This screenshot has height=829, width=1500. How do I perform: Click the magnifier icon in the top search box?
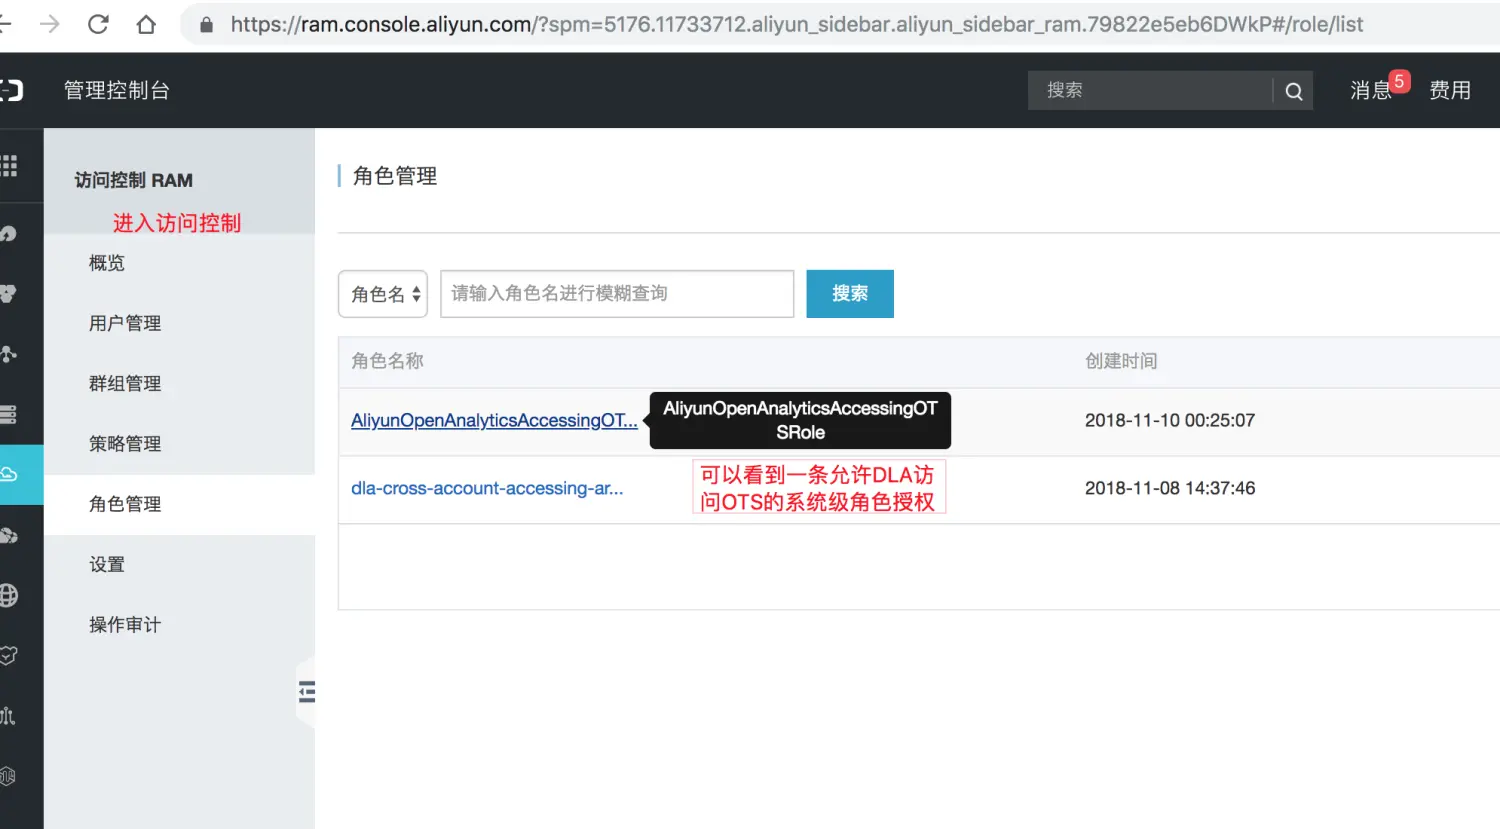tap(1294, 91)
